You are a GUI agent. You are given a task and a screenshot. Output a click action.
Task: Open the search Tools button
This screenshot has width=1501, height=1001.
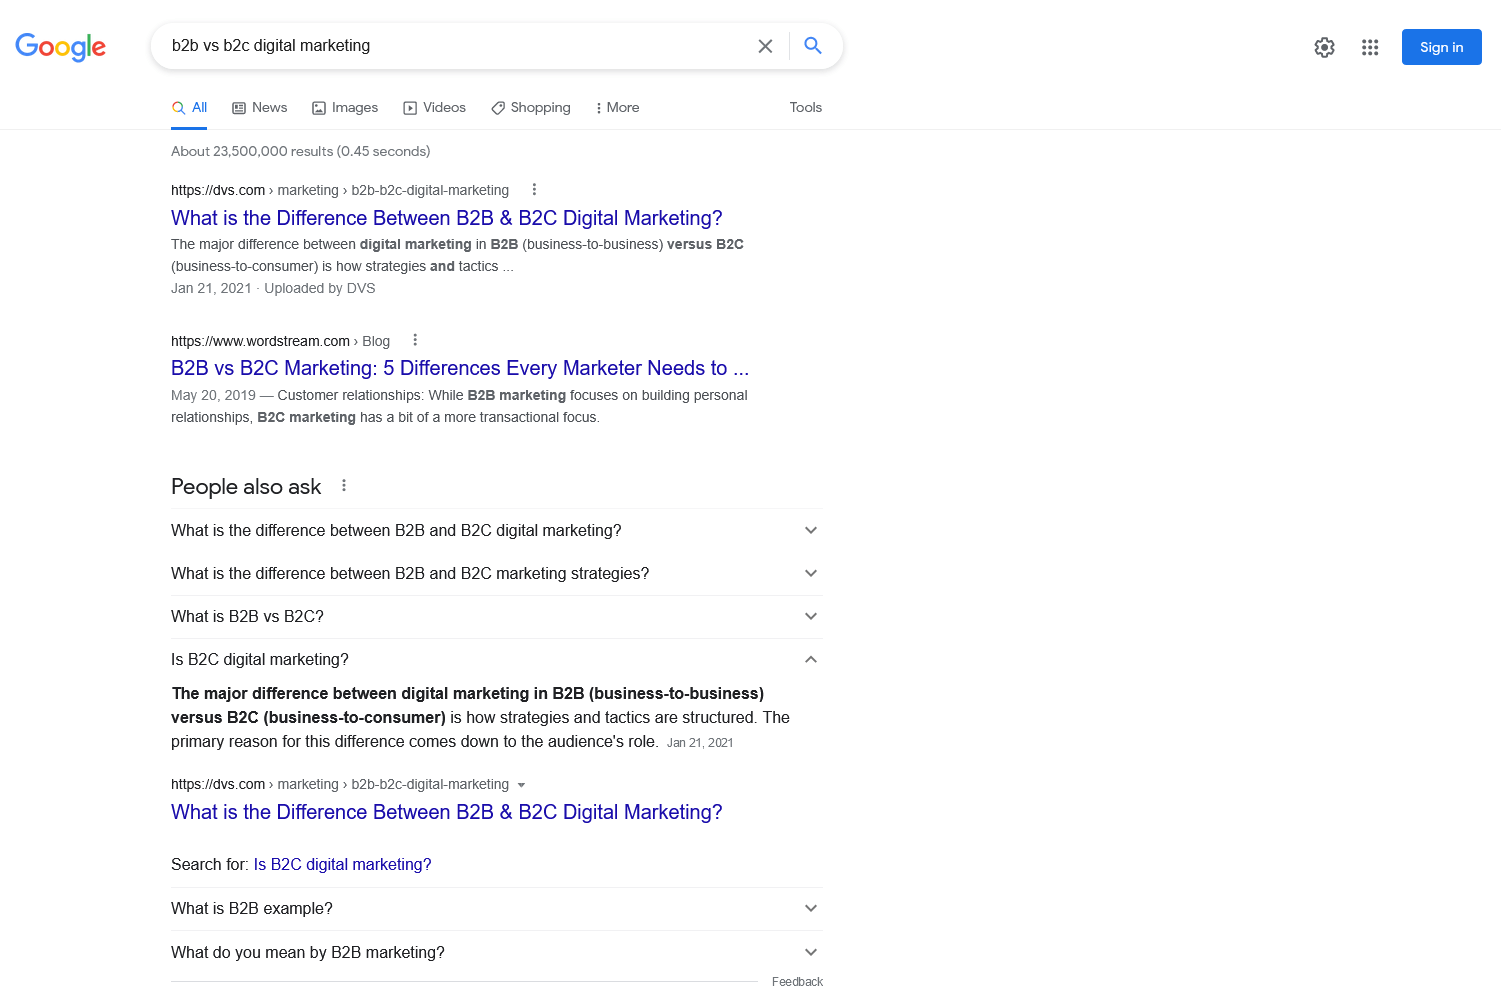(x=805, y=108)
